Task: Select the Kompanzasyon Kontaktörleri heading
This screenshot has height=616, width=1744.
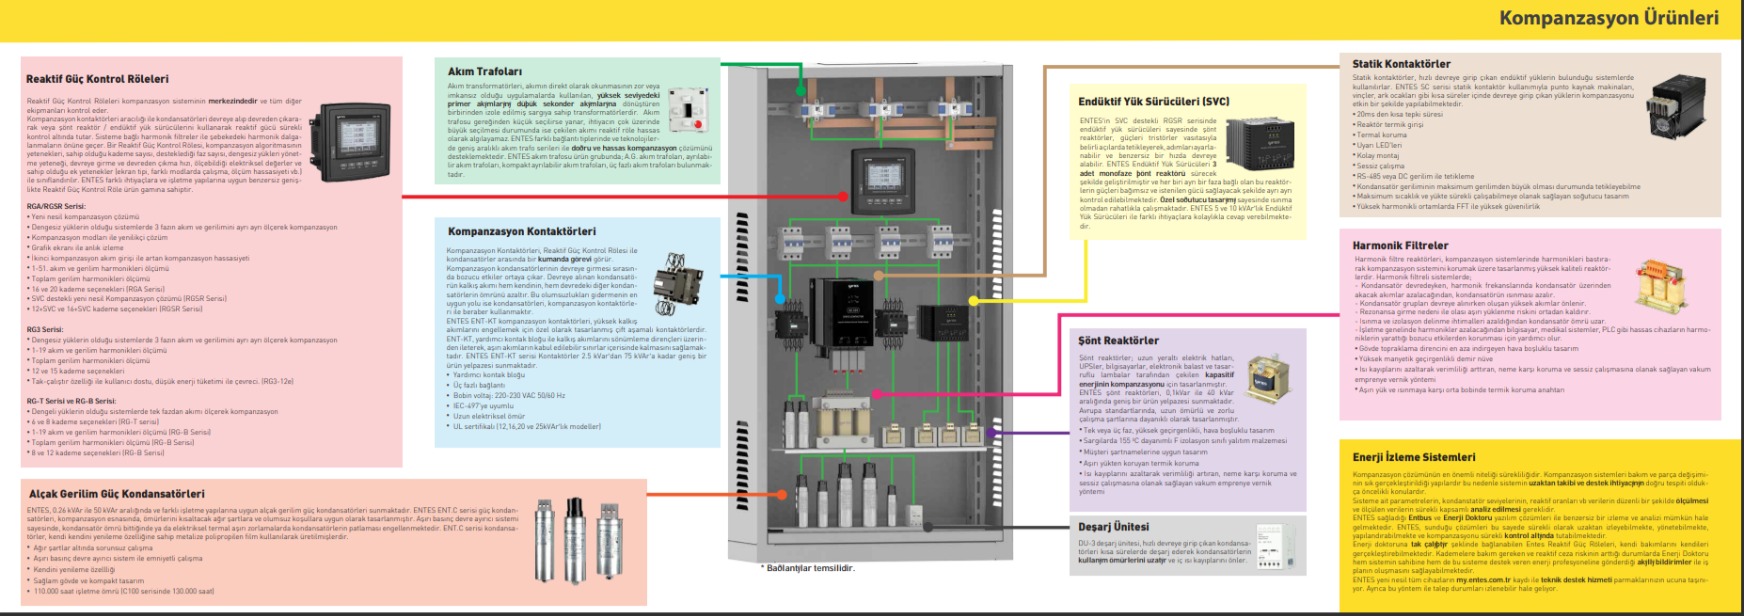Action: [x=521, y=231]
